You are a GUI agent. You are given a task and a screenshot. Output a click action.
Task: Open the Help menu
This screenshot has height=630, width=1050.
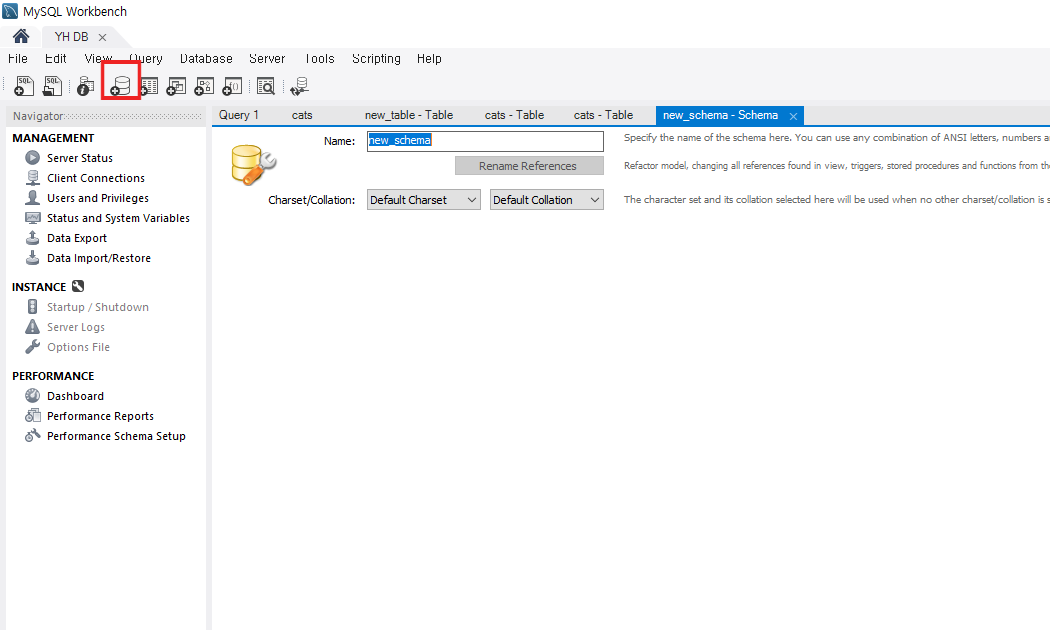429,58
